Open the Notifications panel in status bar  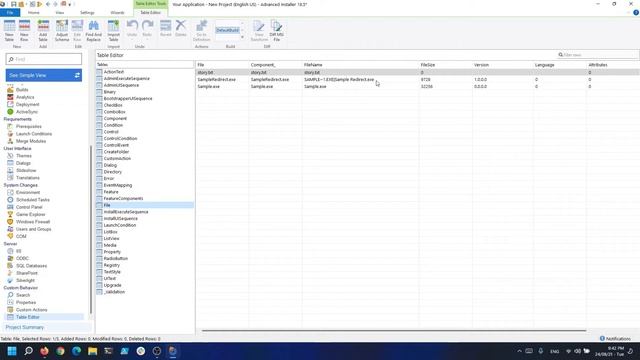[x=615, y=339]
